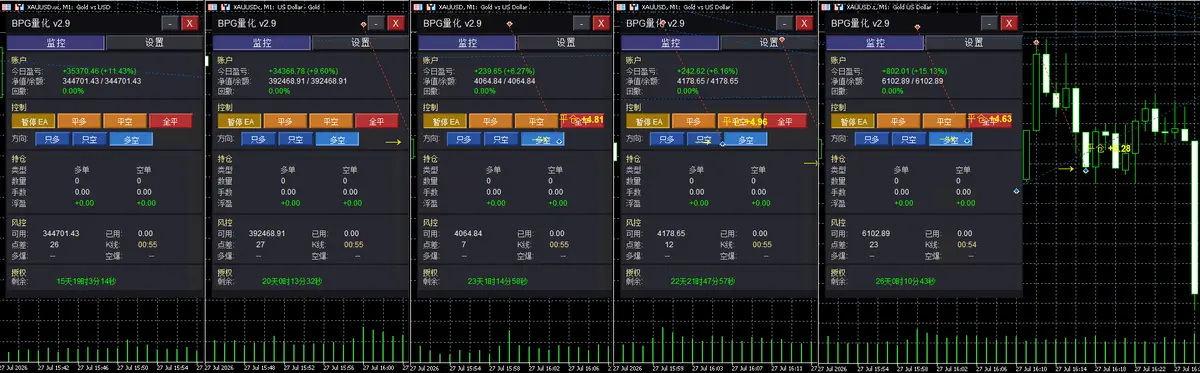This screenshot has height=373, width=1200.
Task: Pick 多空 direction in the 6102.89 panel
Action: 950,139
